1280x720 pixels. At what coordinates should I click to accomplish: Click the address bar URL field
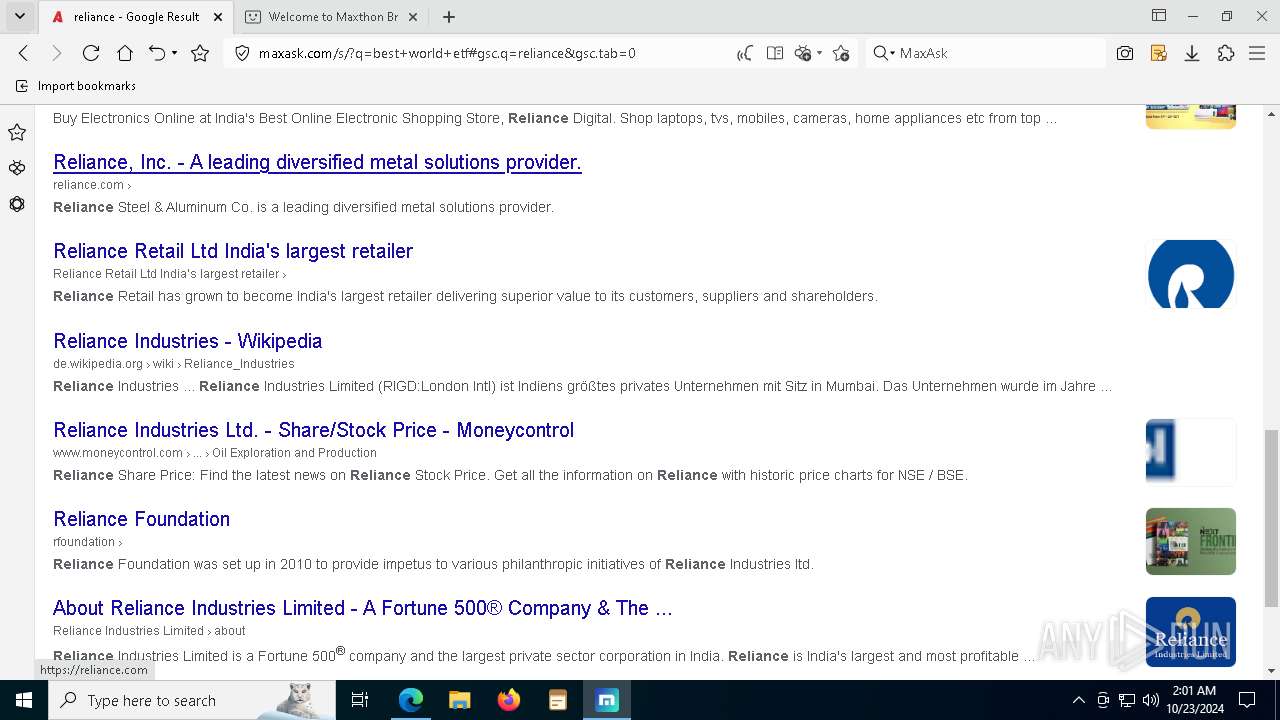click(490, 53)
